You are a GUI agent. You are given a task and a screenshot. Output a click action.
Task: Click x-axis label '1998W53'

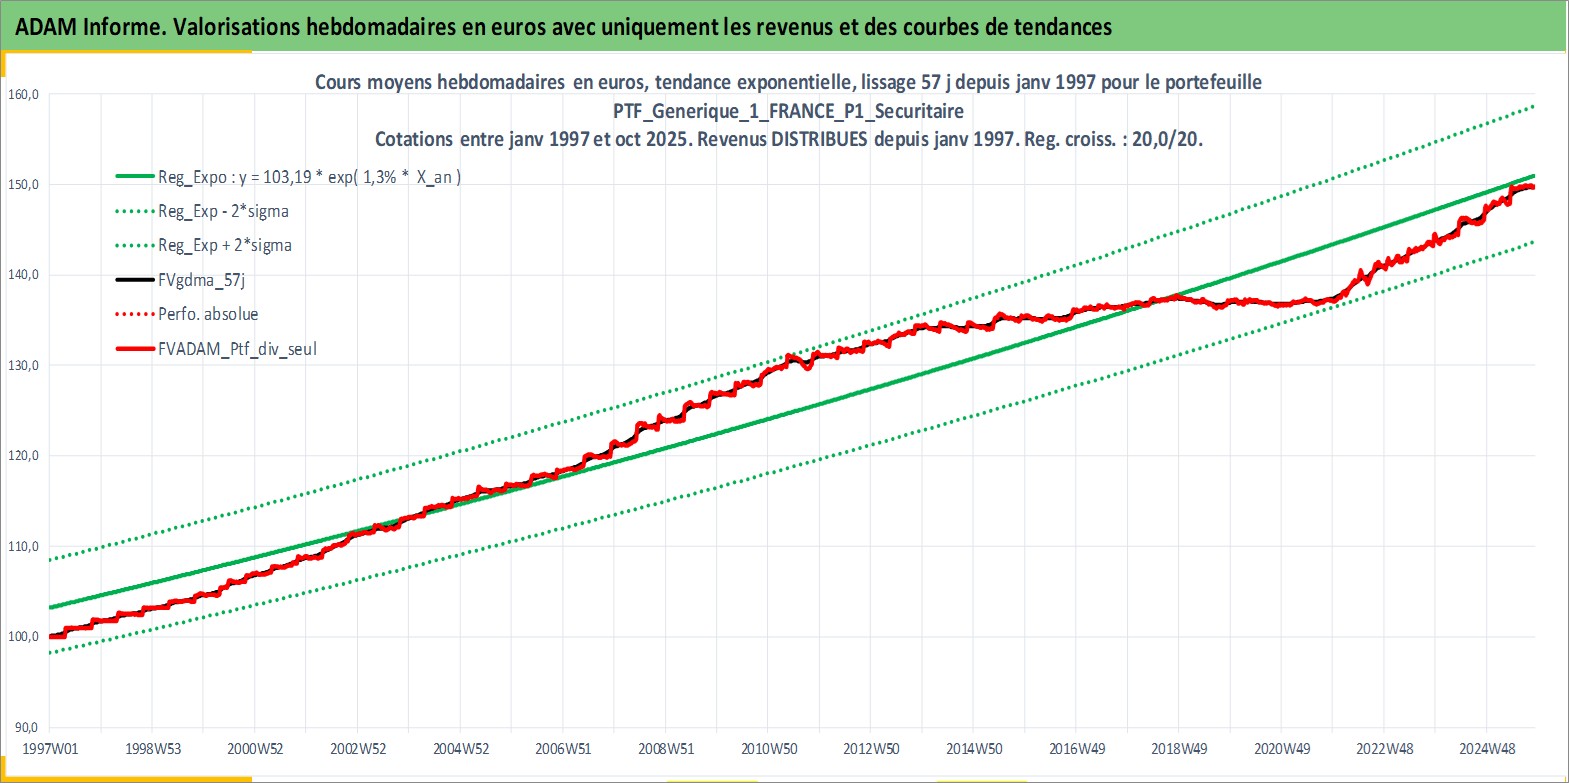click(153, 748)
